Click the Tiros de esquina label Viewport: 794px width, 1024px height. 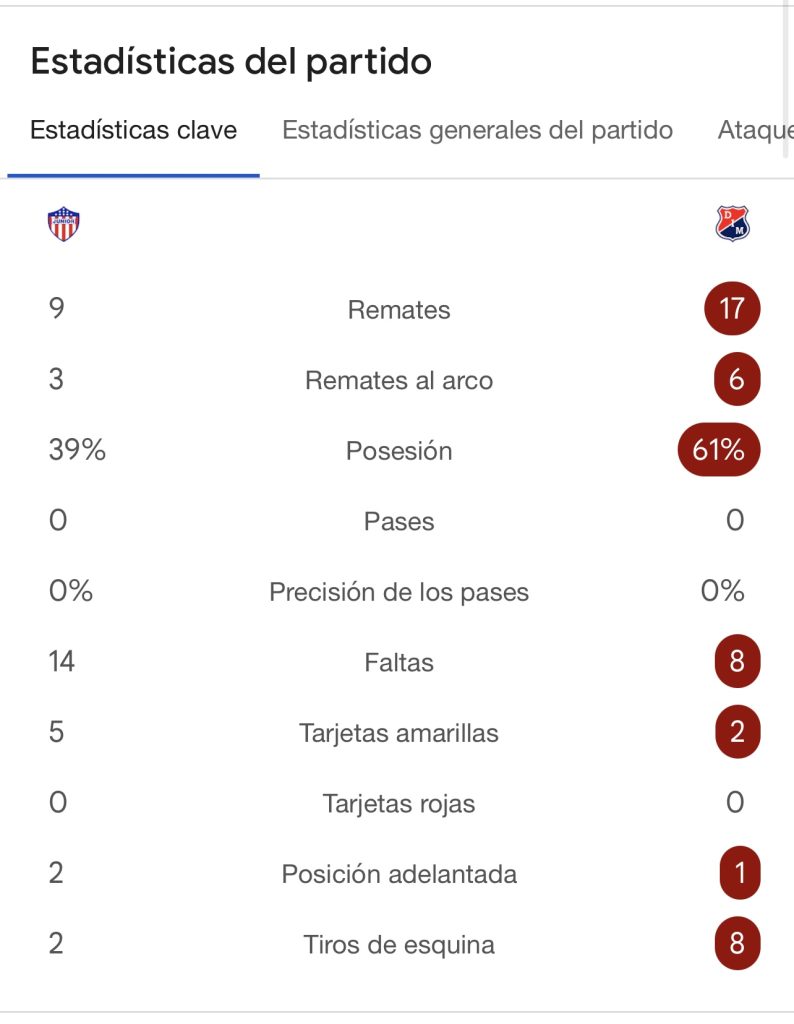(x=399, y=945)
